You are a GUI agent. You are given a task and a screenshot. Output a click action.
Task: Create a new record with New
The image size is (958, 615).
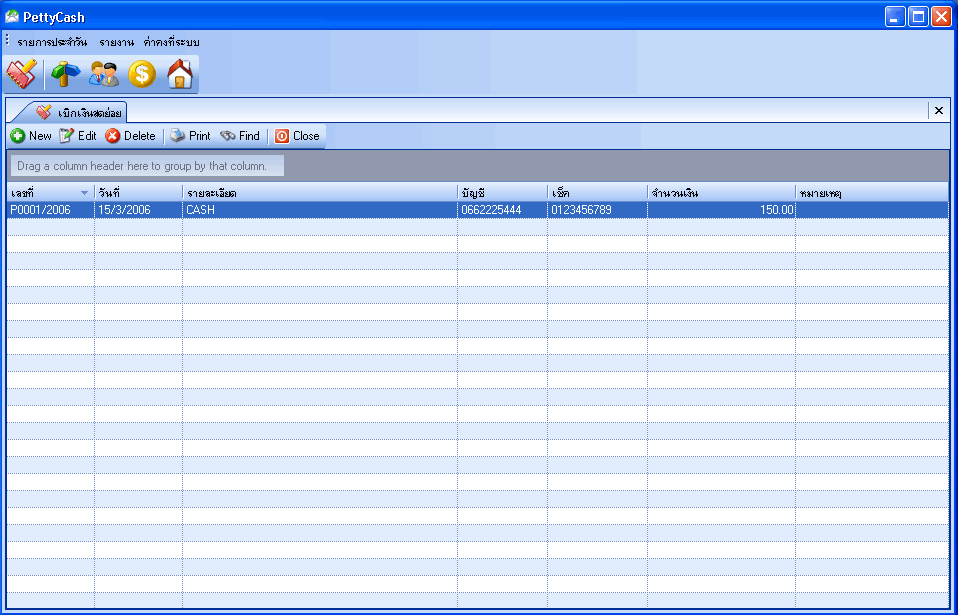[x=31, y=136]
